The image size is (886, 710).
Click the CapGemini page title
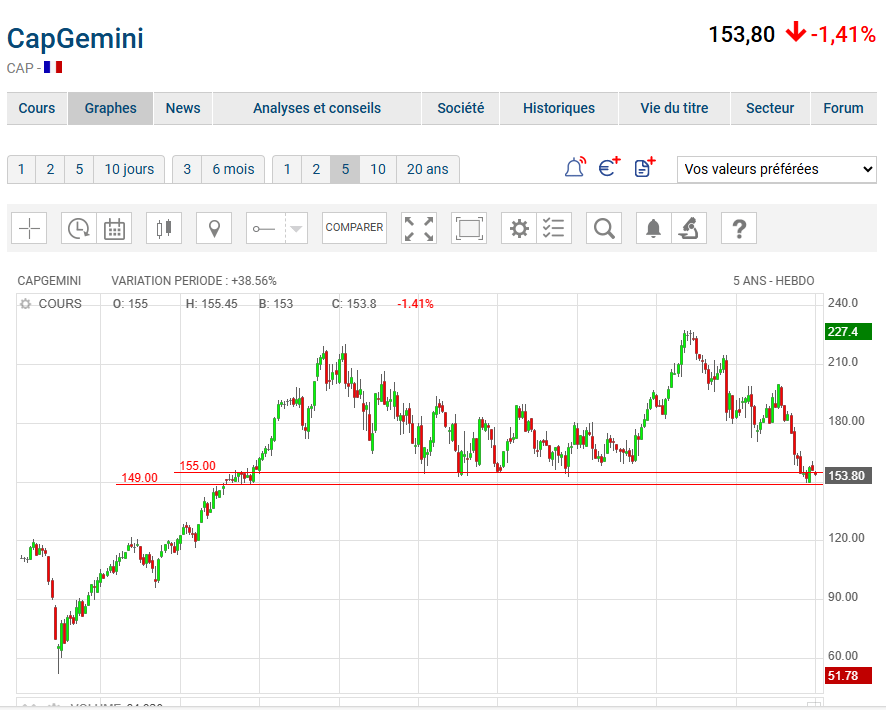tap(75, 38)
